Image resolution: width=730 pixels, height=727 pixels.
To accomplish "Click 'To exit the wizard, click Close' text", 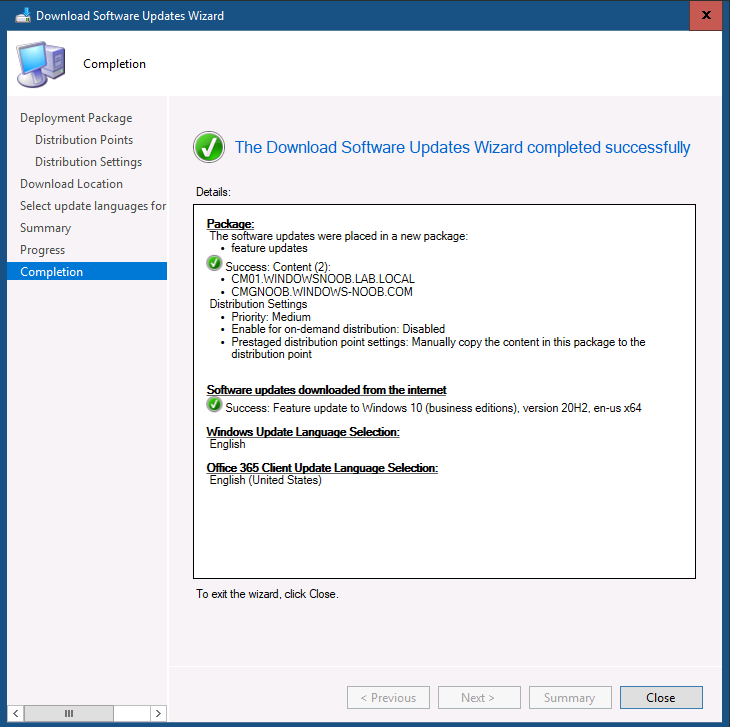I will pos(267,594).
